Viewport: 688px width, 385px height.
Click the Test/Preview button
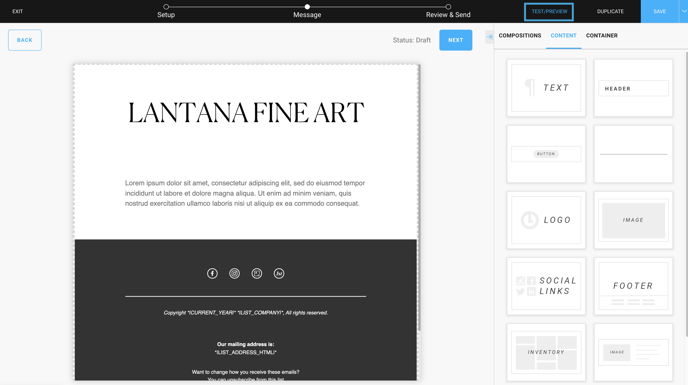pyautogui.click(x=549, y=12)
